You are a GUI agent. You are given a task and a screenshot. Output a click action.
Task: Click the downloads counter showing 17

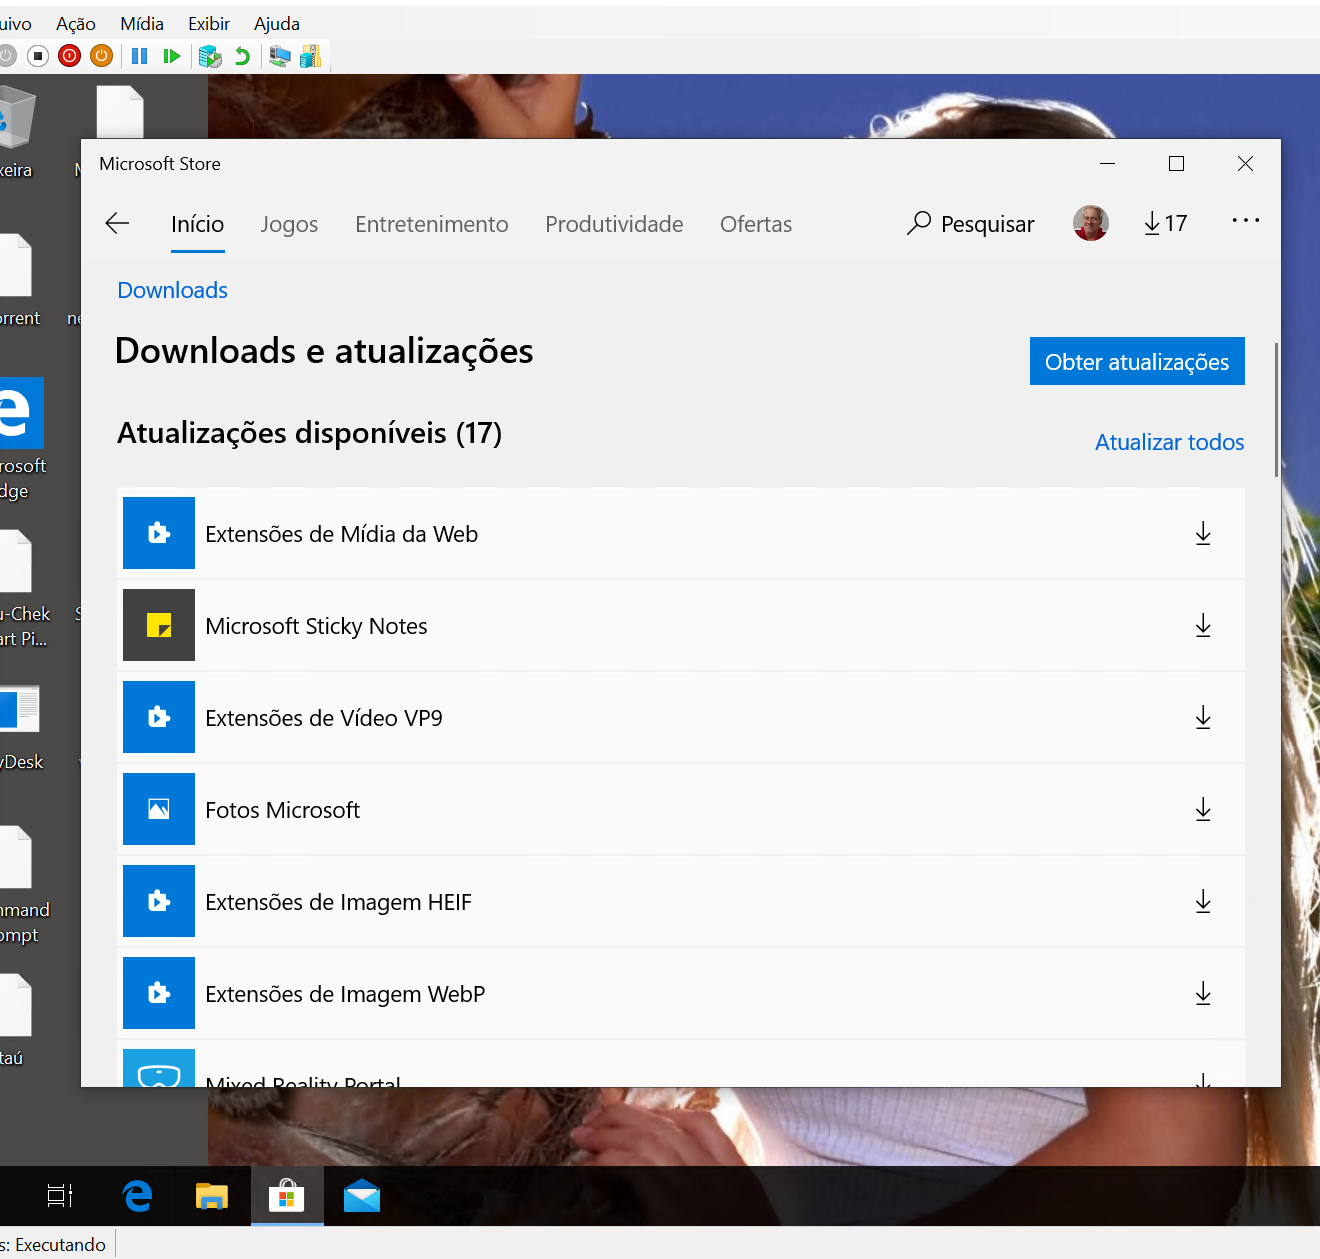tap(1166, 223)
